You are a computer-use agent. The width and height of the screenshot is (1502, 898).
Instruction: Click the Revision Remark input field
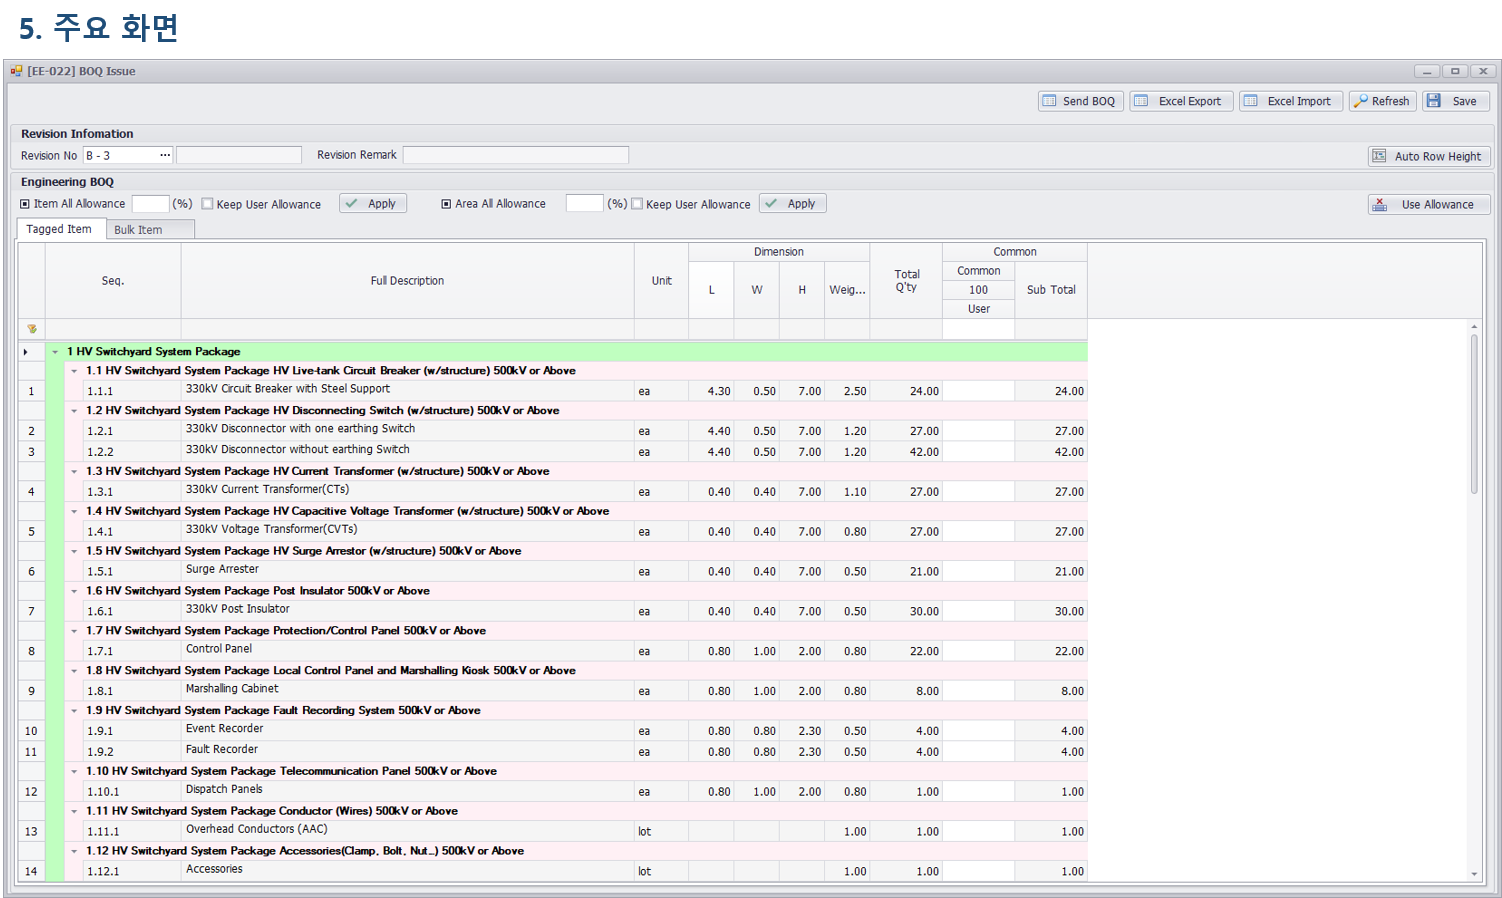point(515,155)
